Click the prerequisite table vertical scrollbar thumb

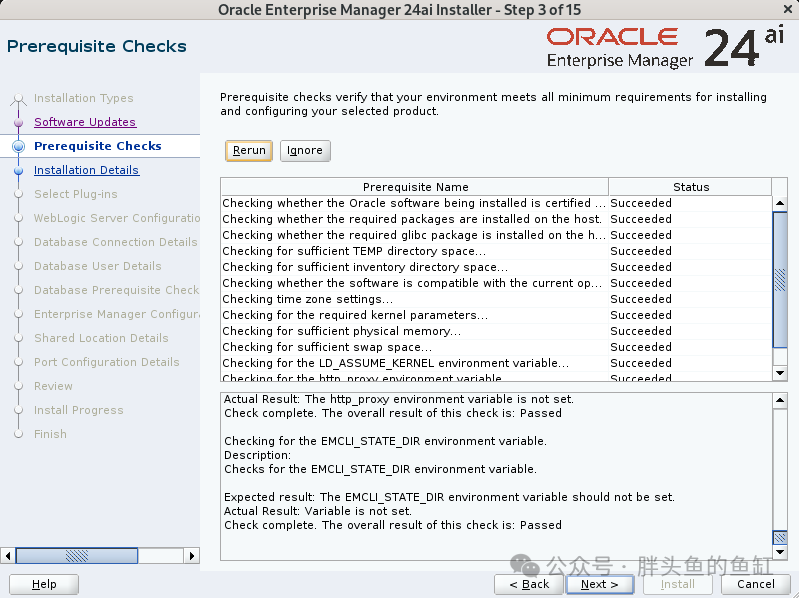point(780,280)
